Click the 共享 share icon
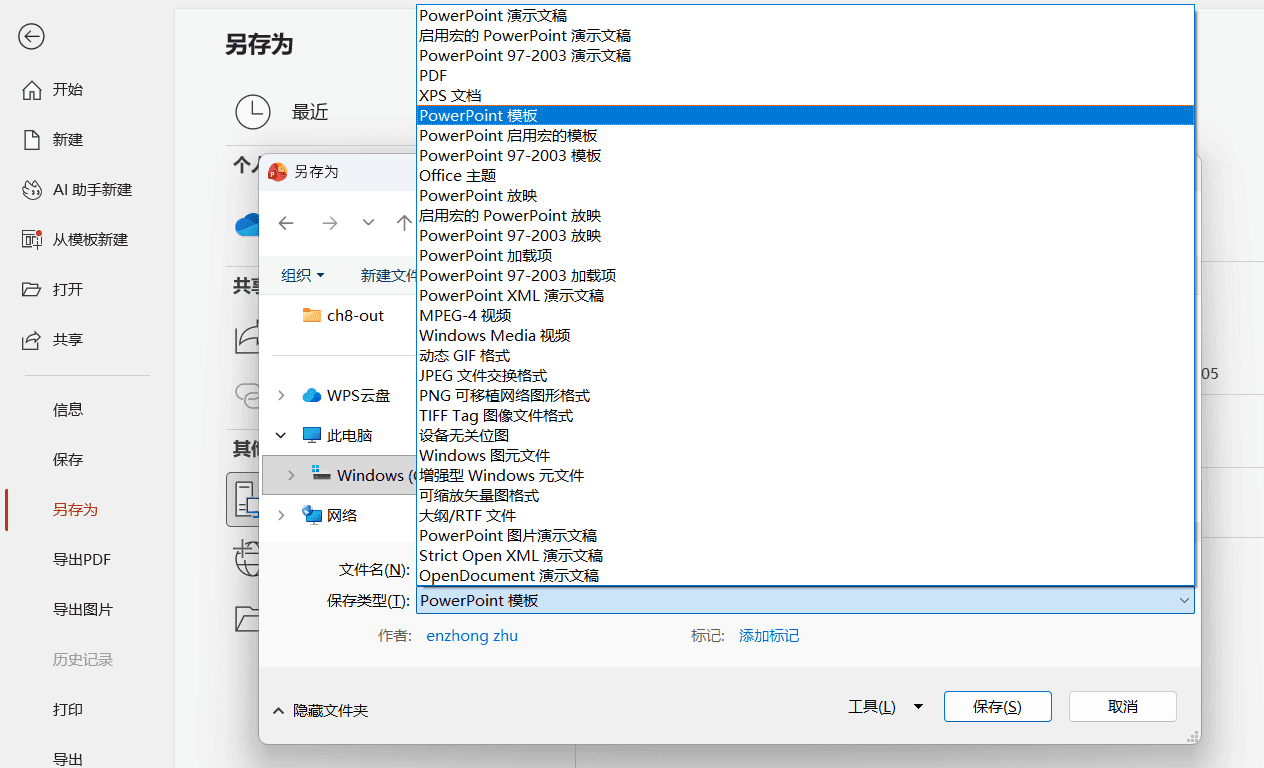The image size is (1264, 768). [x=32, y=340]
